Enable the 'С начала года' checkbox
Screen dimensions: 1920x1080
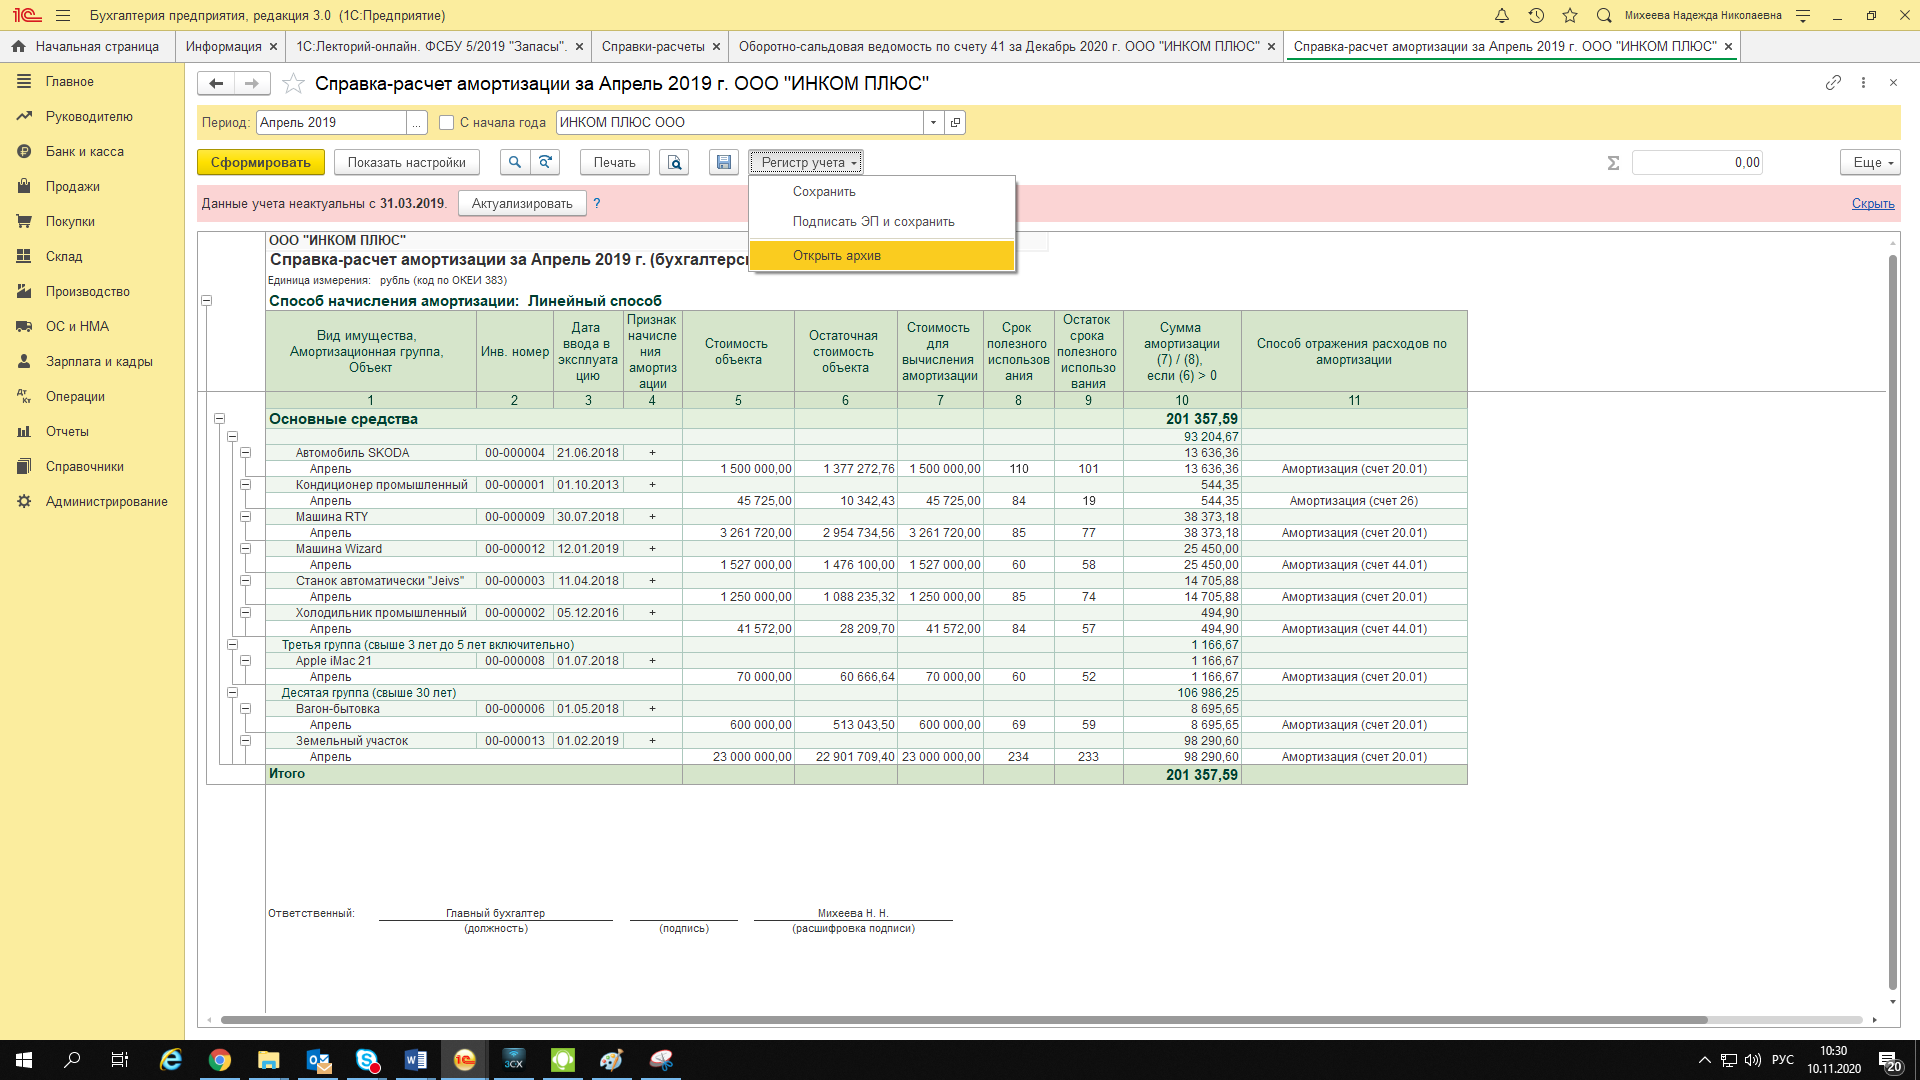pyautogui.click(x=447, y=122)
